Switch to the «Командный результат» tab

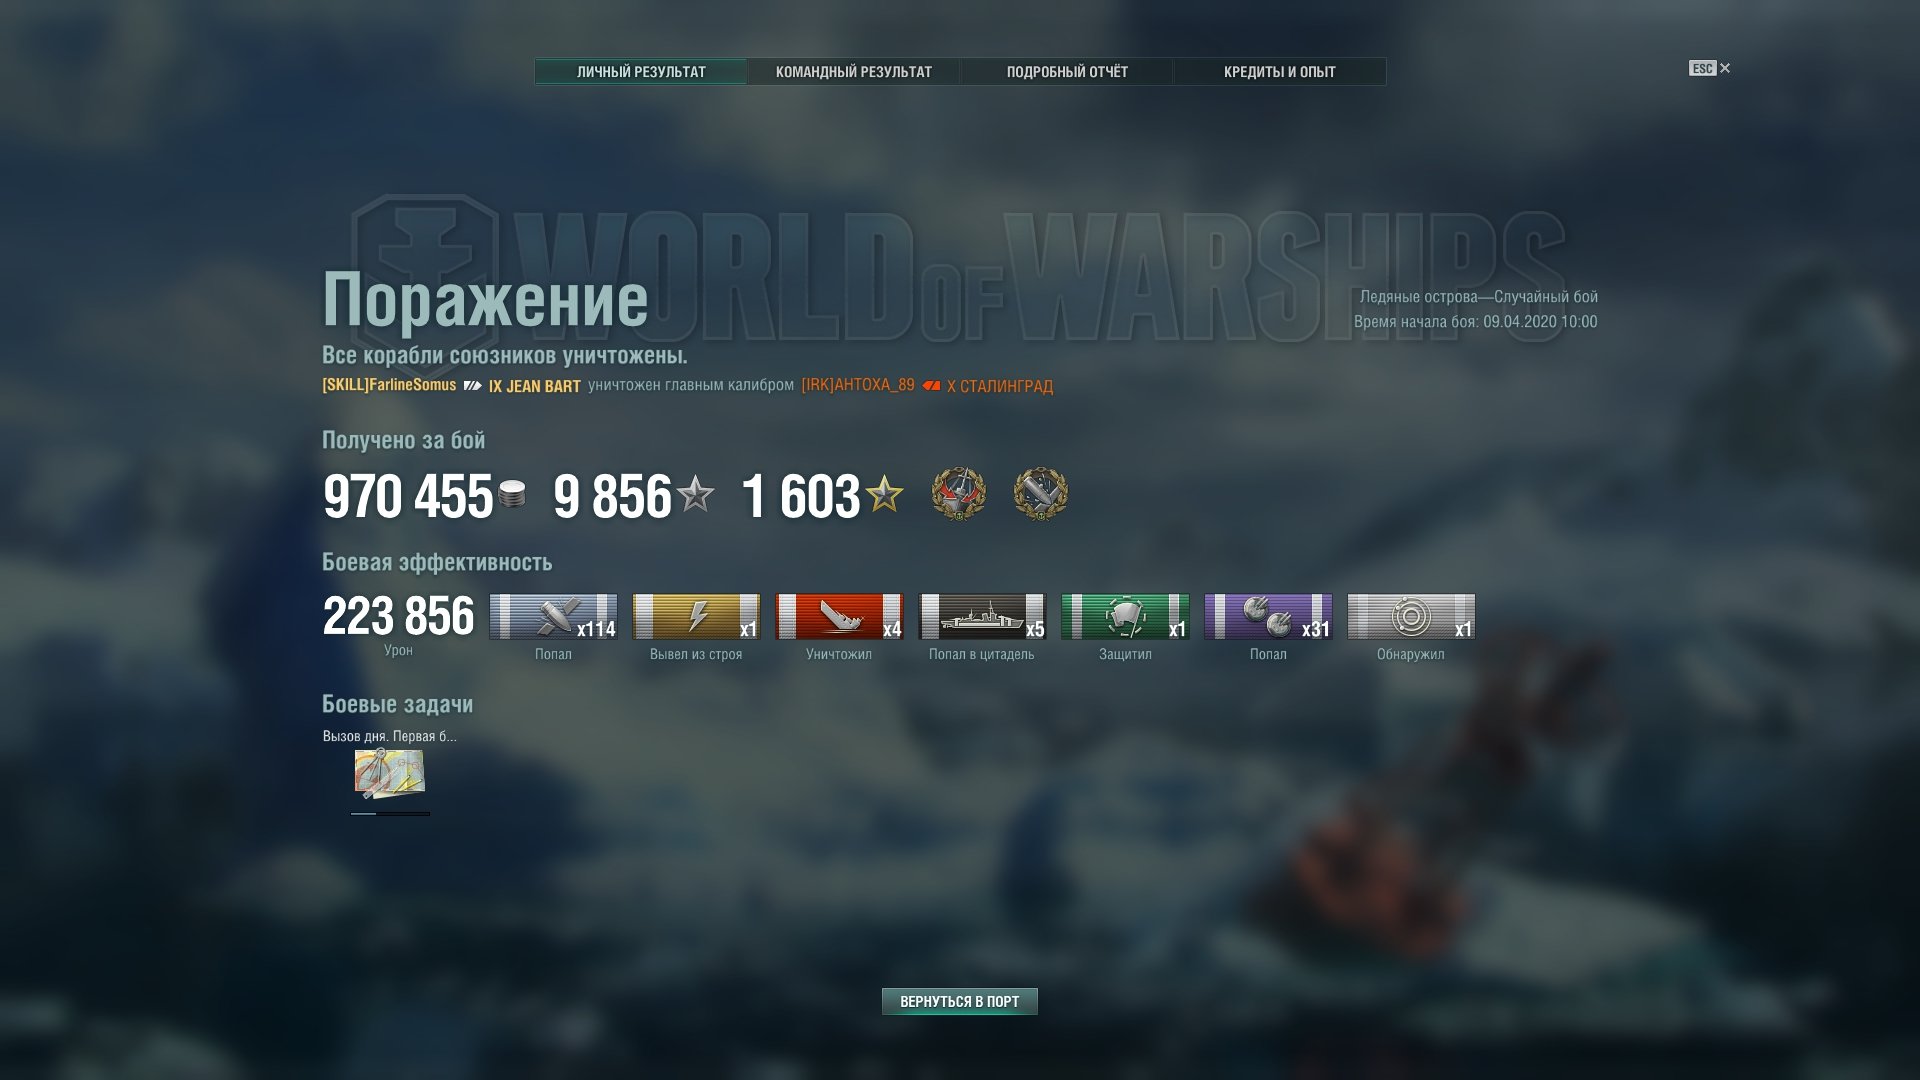coord(854,72)
